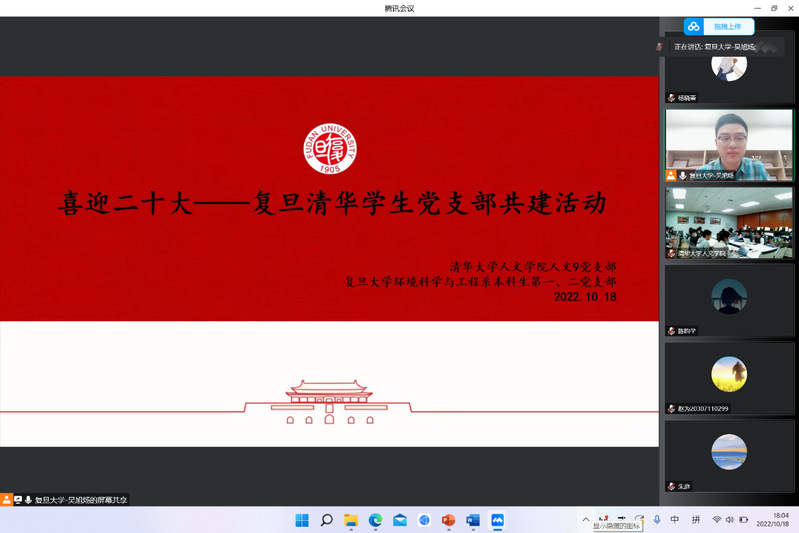799x533 pixels.
Task: Open the clock showing 18:04
Action: [x=772, y=520]
